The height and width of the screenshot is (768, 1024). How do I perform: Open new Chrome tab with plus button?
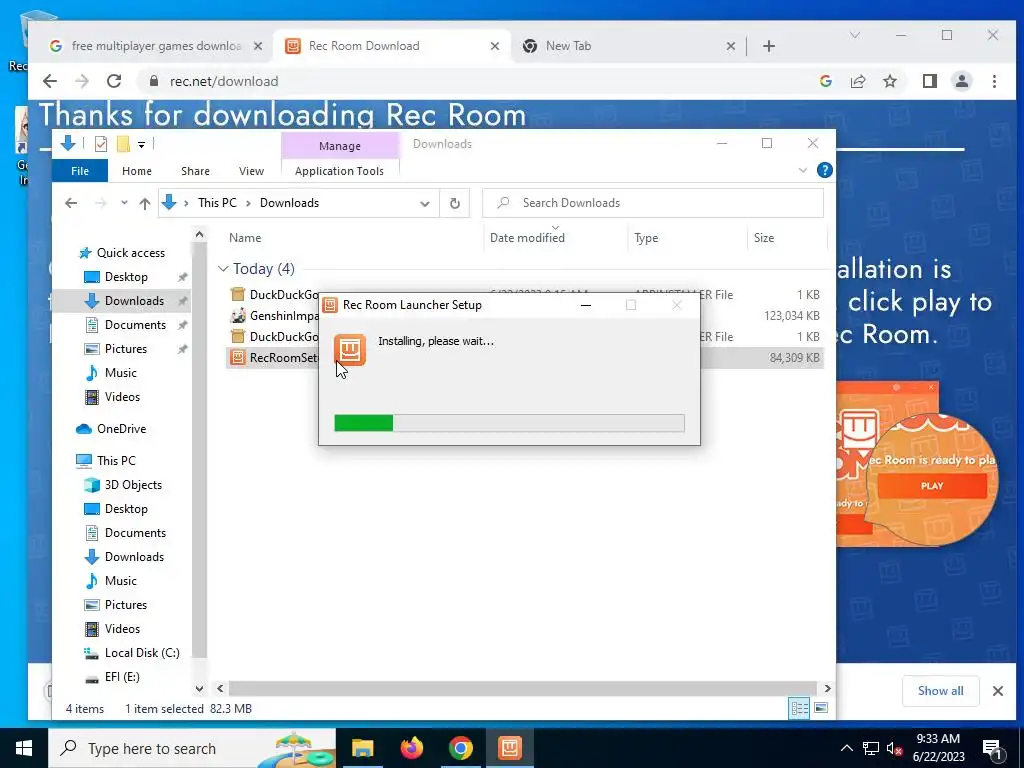(769, 46)
